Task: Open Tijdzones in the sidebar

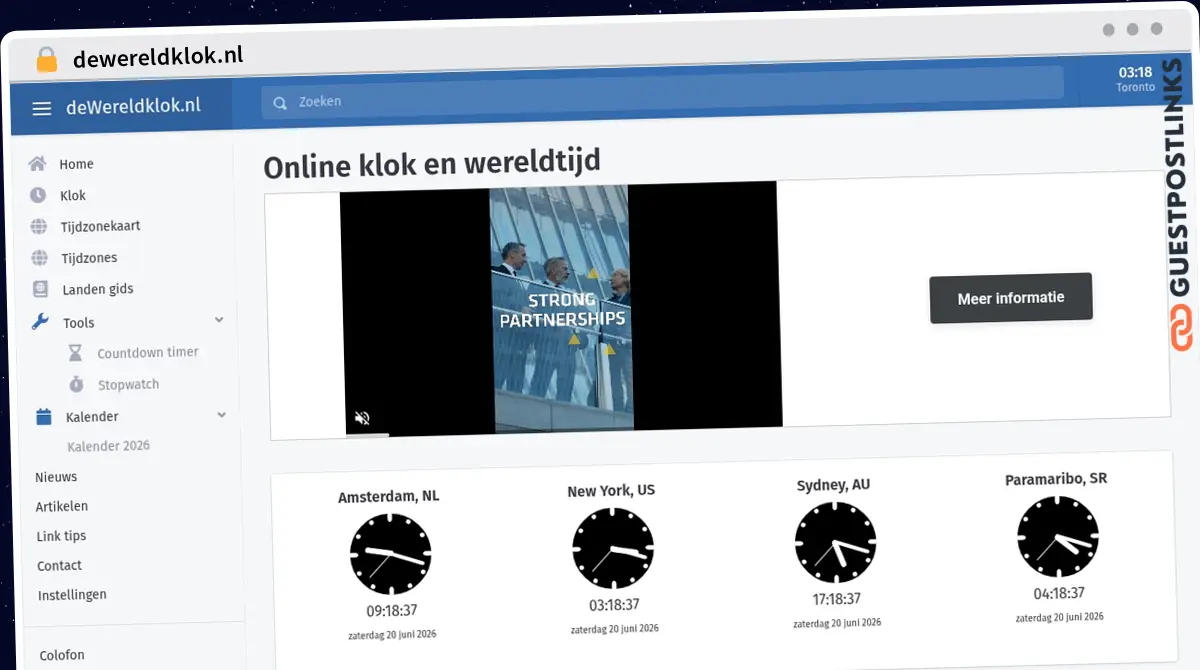Action: click(x=89, y=258)
